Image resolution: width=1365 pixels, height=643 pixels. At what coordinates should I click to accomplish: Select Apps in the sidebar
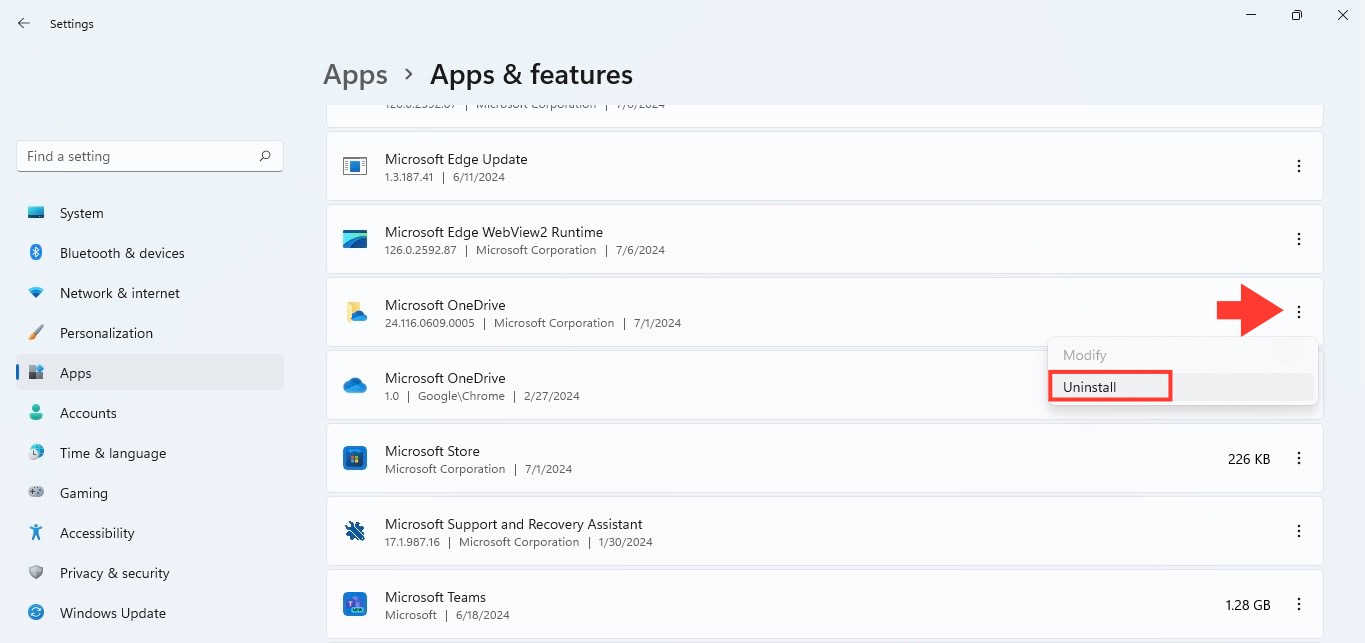pos(150,372)
